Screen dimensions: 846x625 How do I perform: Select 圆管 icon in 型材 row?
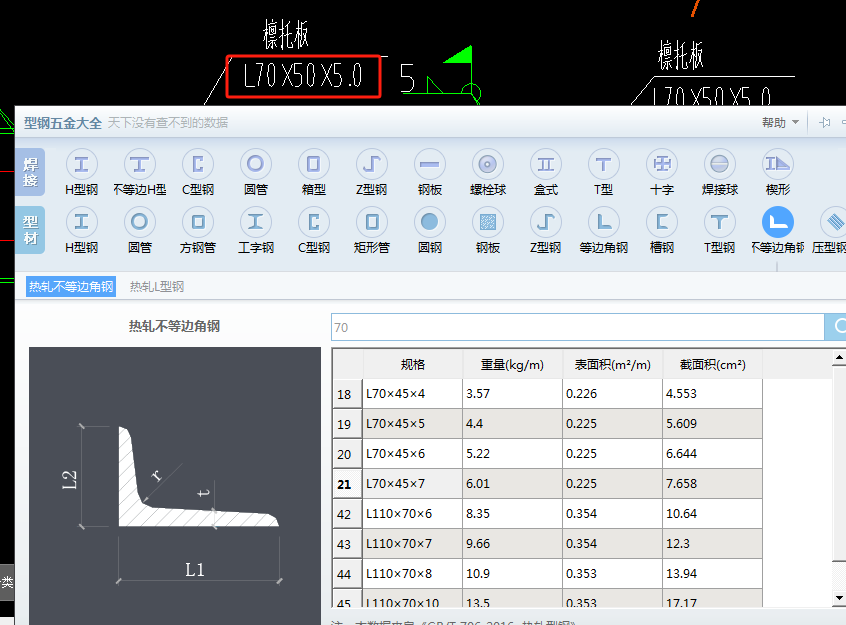pyautogui.click(x=140, y=222)
